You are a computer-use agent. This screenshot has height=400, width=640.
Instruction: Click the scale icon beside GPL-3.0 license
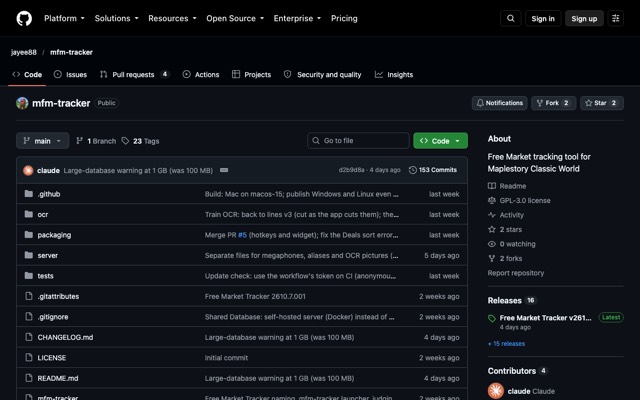coord(492,200)
